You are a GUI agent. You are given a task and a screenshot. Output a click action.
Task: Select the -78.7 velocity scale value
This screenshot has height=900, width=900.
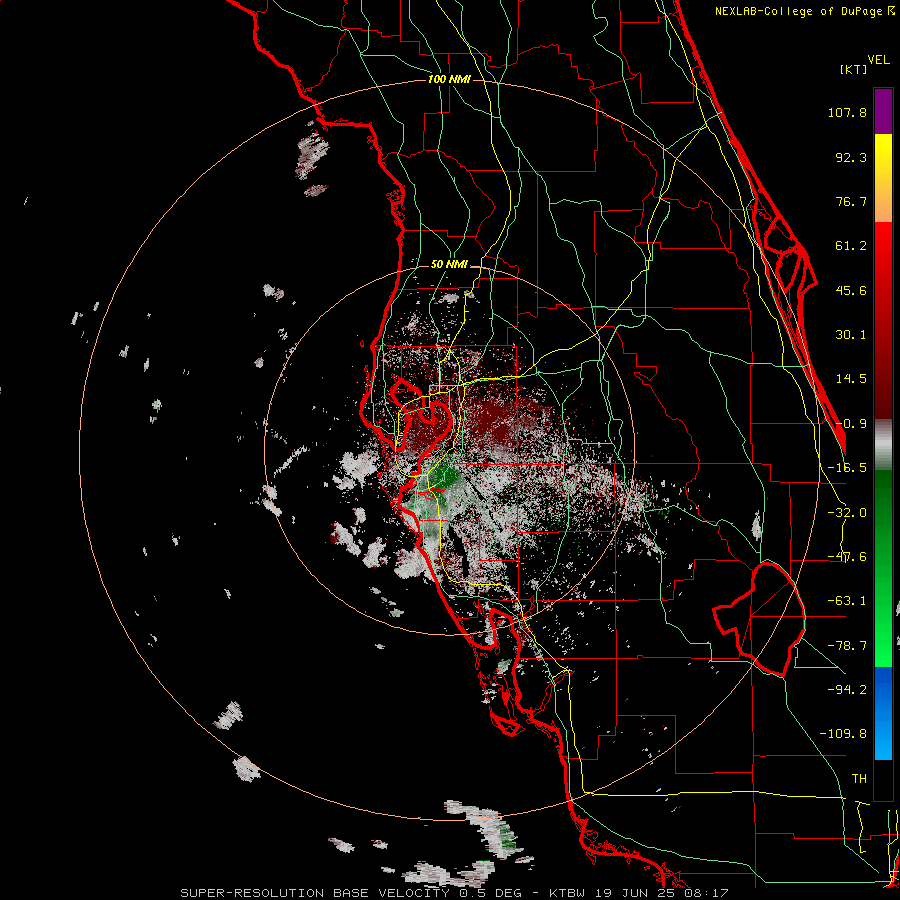click(847, 646)
